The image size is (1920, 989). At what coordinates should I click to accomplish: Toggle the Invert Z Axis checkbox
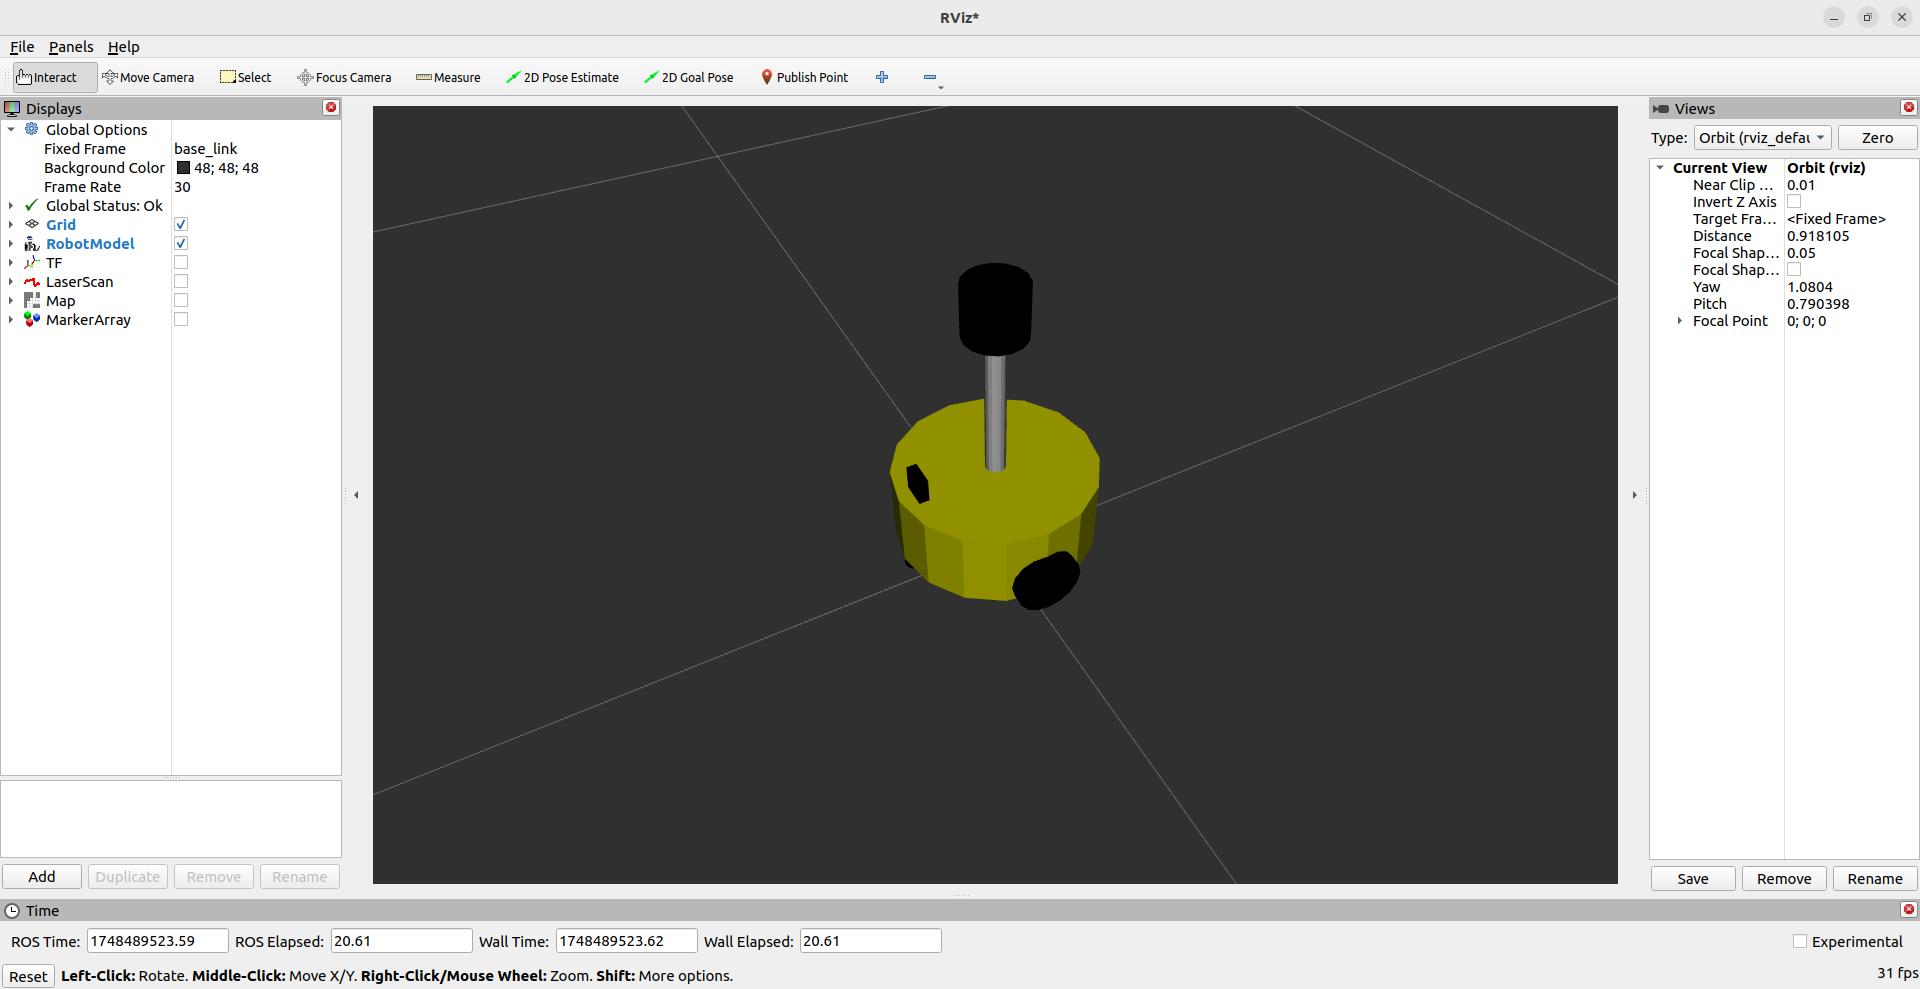(1794, 201)
